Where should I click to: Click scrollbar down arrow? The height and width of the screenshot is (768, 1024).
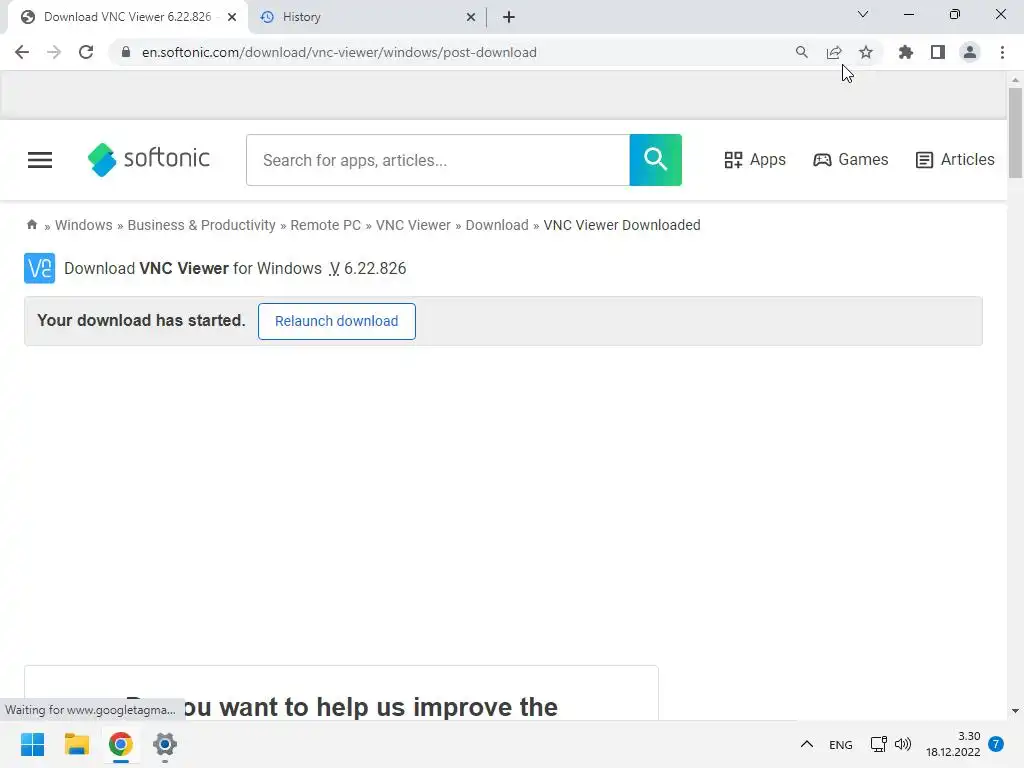coord(1015,711)
